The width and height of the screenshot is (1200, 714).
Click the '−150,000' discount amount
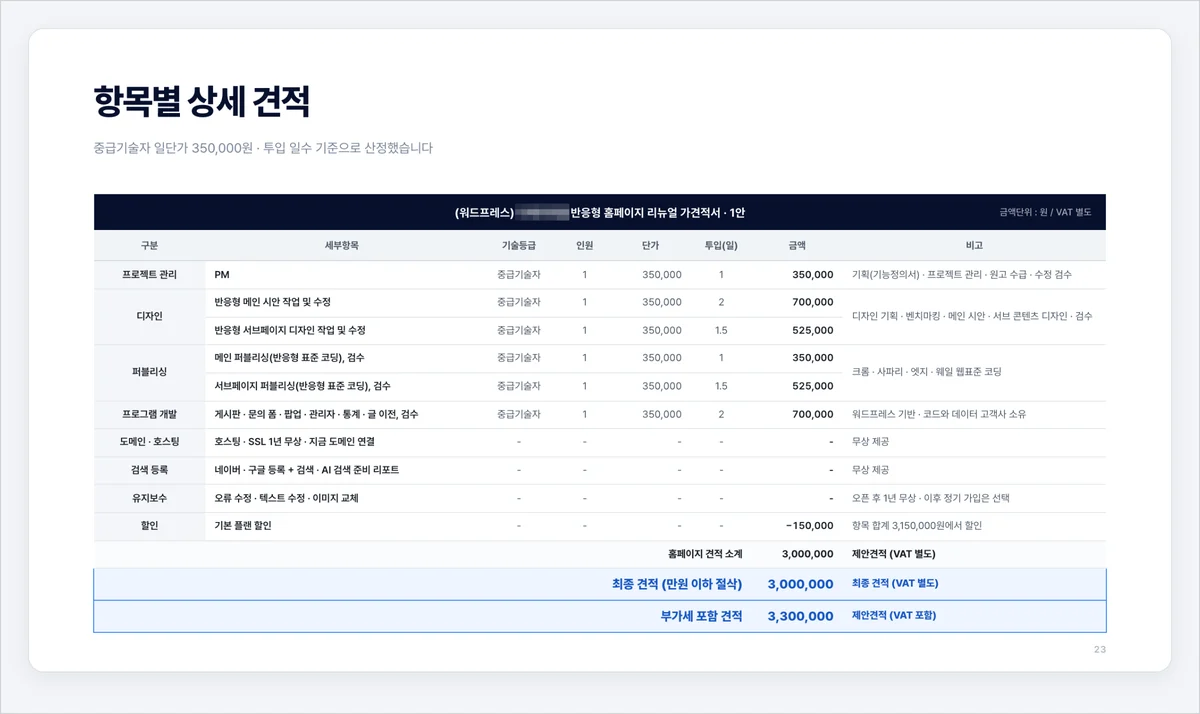[x=809, y=526]
